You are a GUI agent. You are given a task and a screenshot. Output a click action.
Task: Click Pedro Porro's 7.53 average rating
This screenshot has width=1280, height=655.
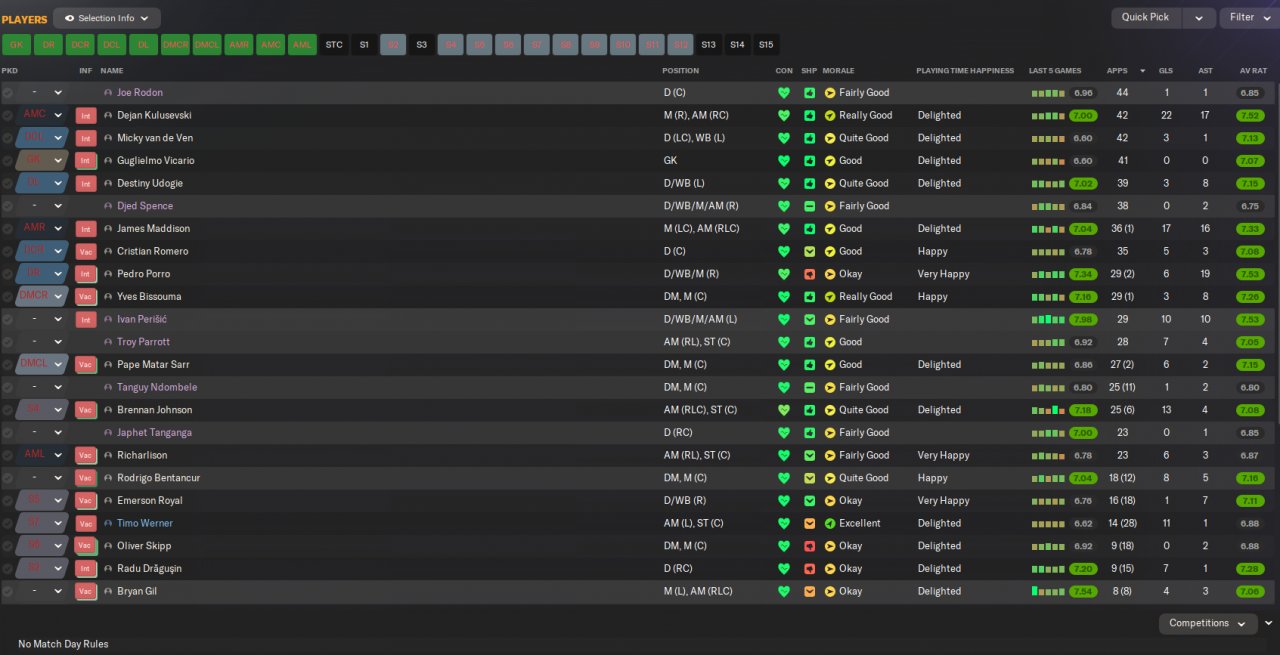[x=1250, y=274]
